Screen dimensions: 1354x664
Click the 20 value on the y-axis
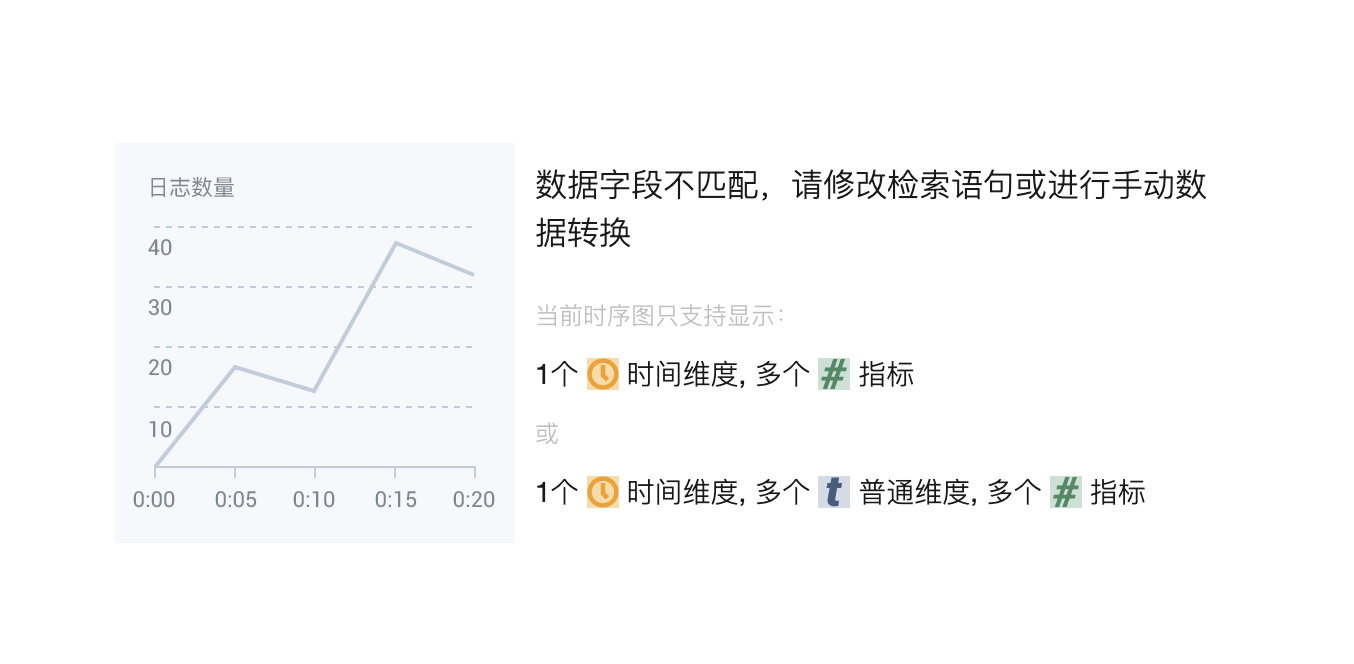point(160,368)
